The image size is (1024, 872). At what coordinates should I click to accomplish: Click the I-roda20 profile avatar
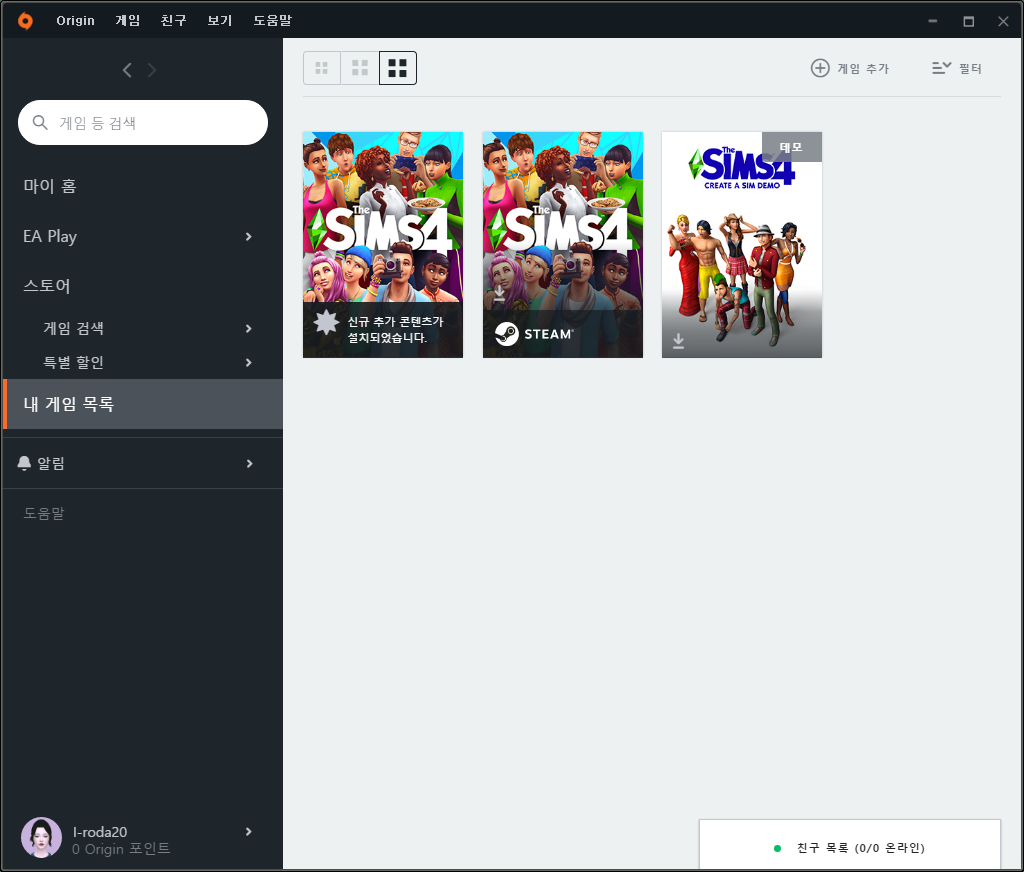[x=41, y=837]
